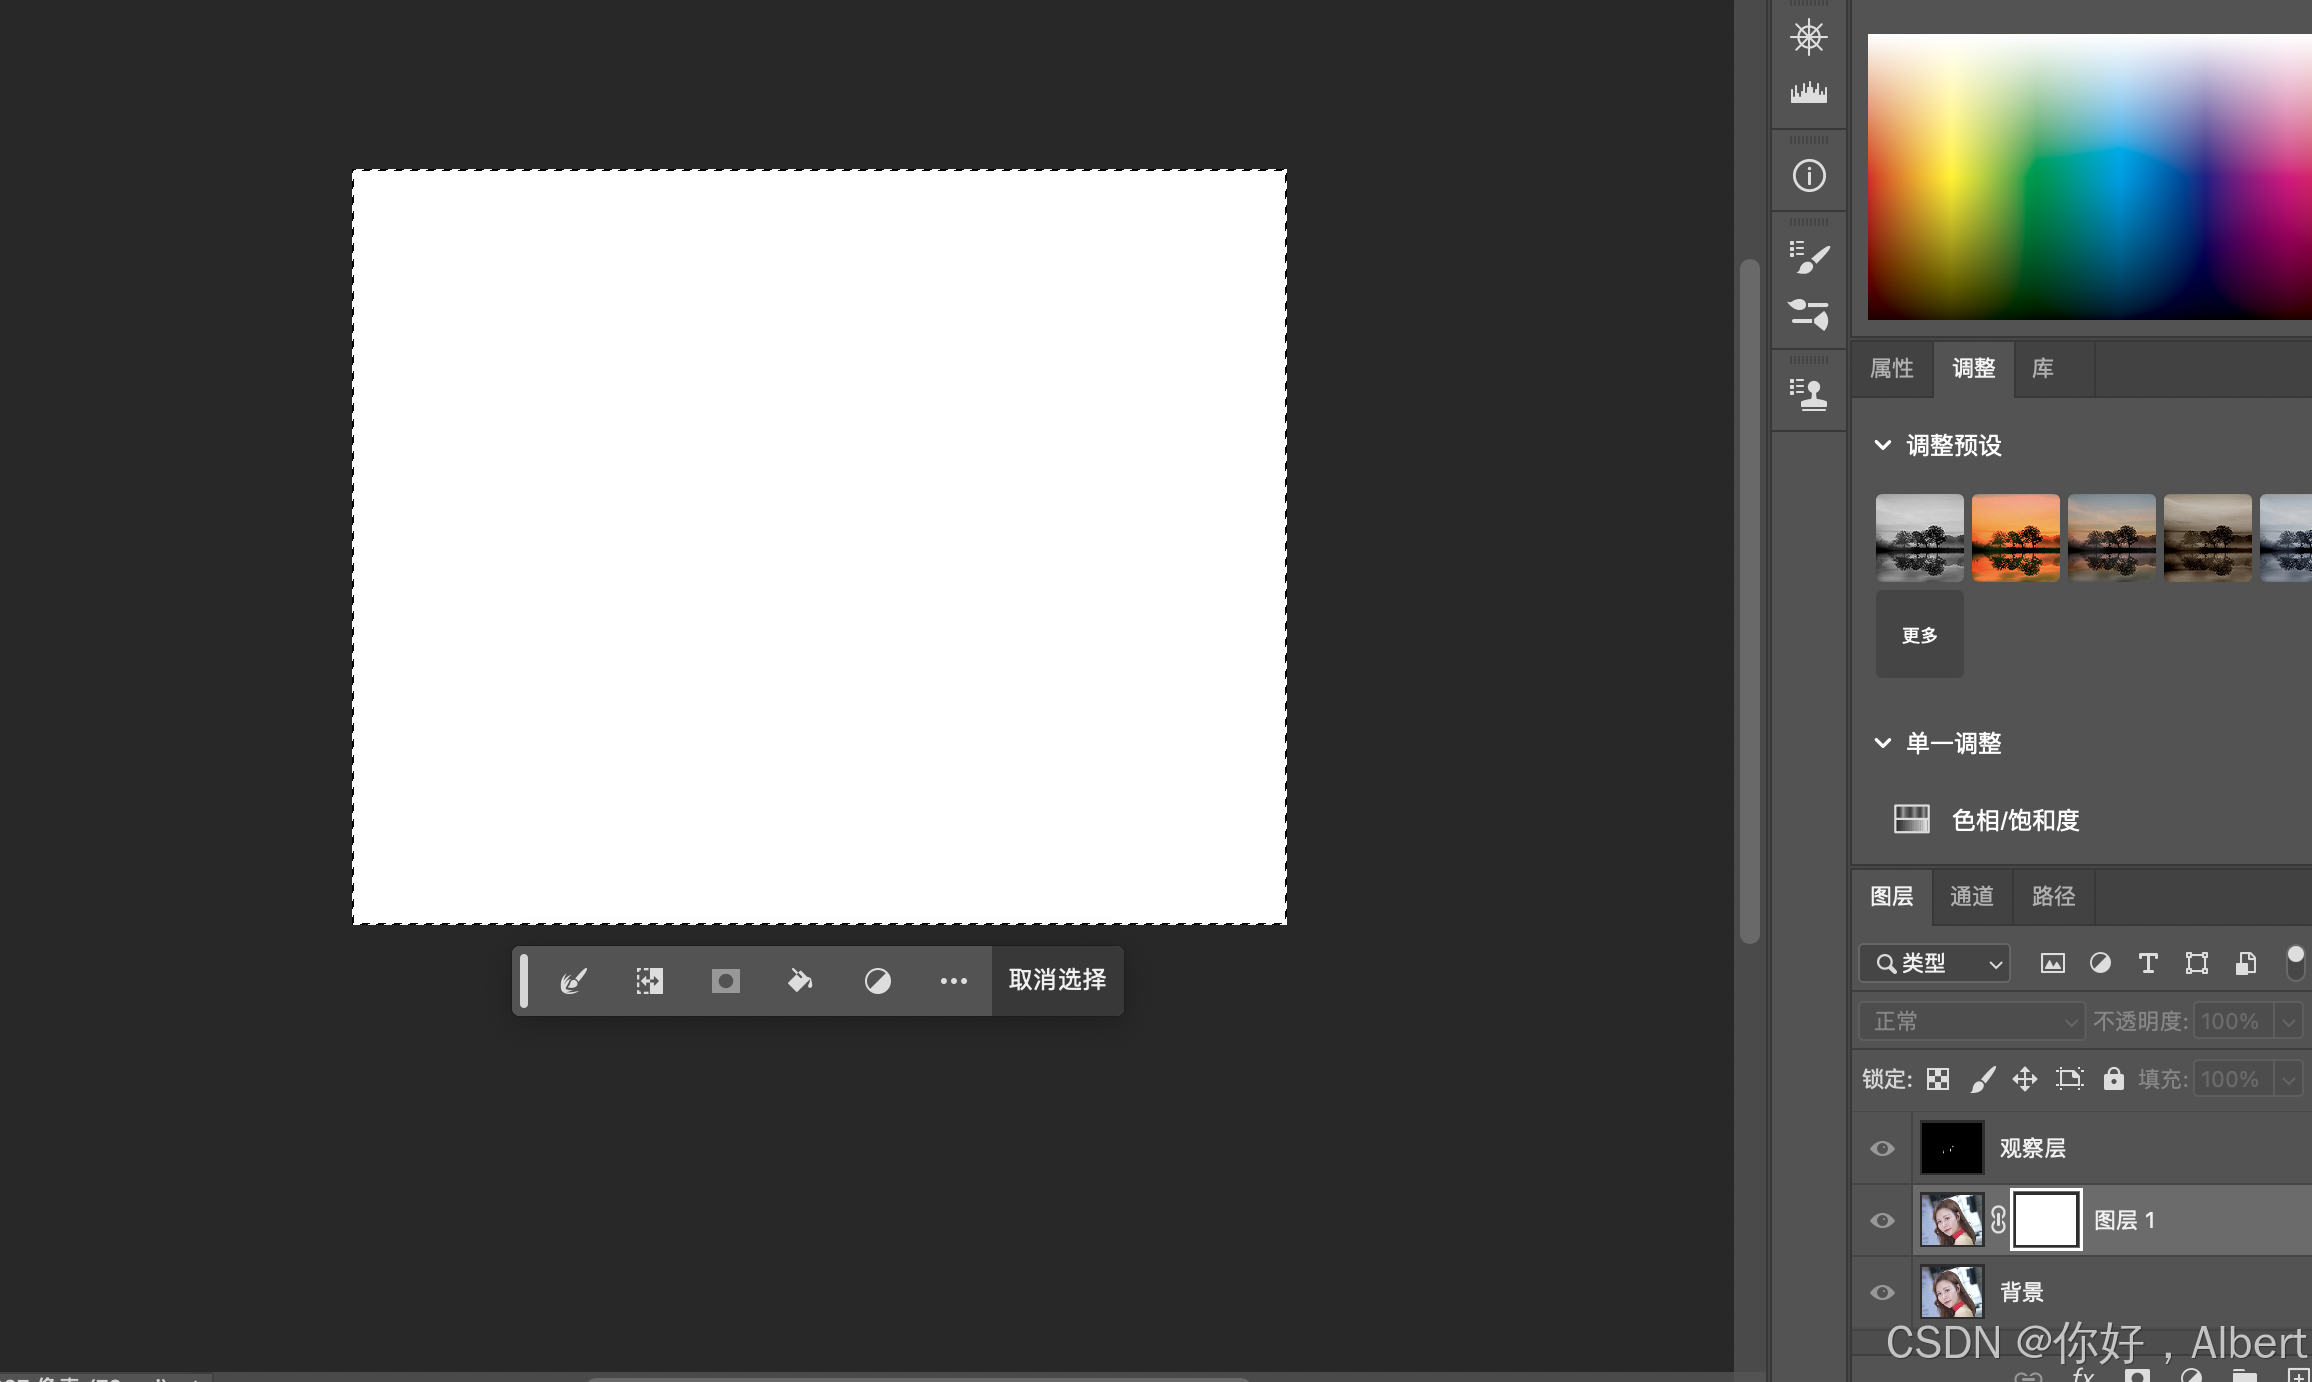Filter layers by text type icon
Viewport: 2312px width, 1382px height.
[x=2147, y=963]
